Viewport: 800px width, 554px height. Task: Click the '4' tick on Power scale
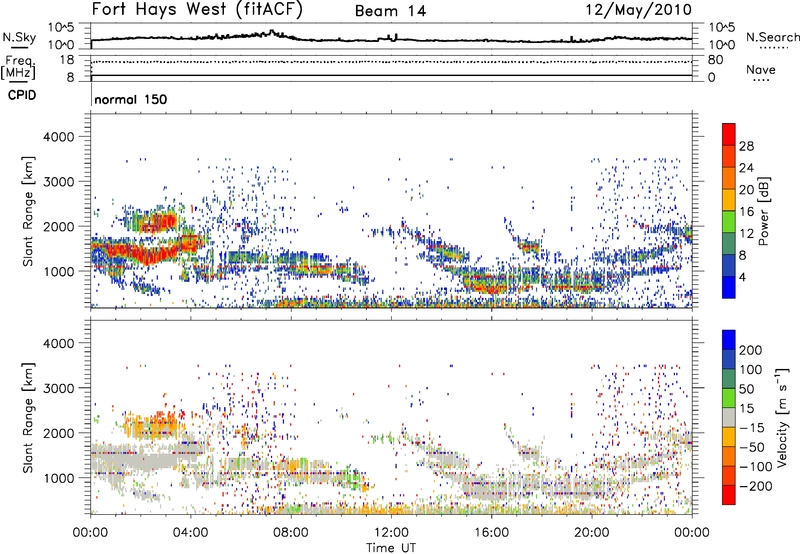click(x=743, y=277)
